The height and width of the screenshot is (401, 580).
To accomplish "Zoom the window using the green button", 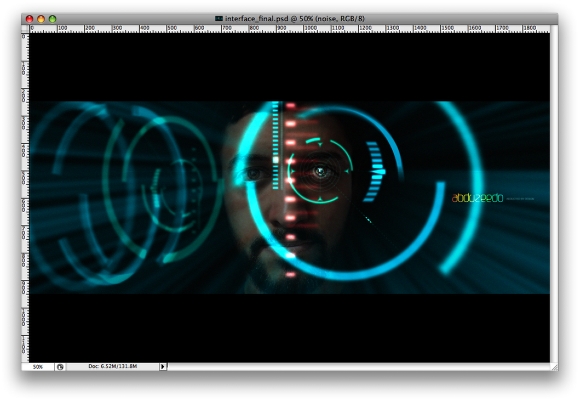I will (x=53, y=18).
